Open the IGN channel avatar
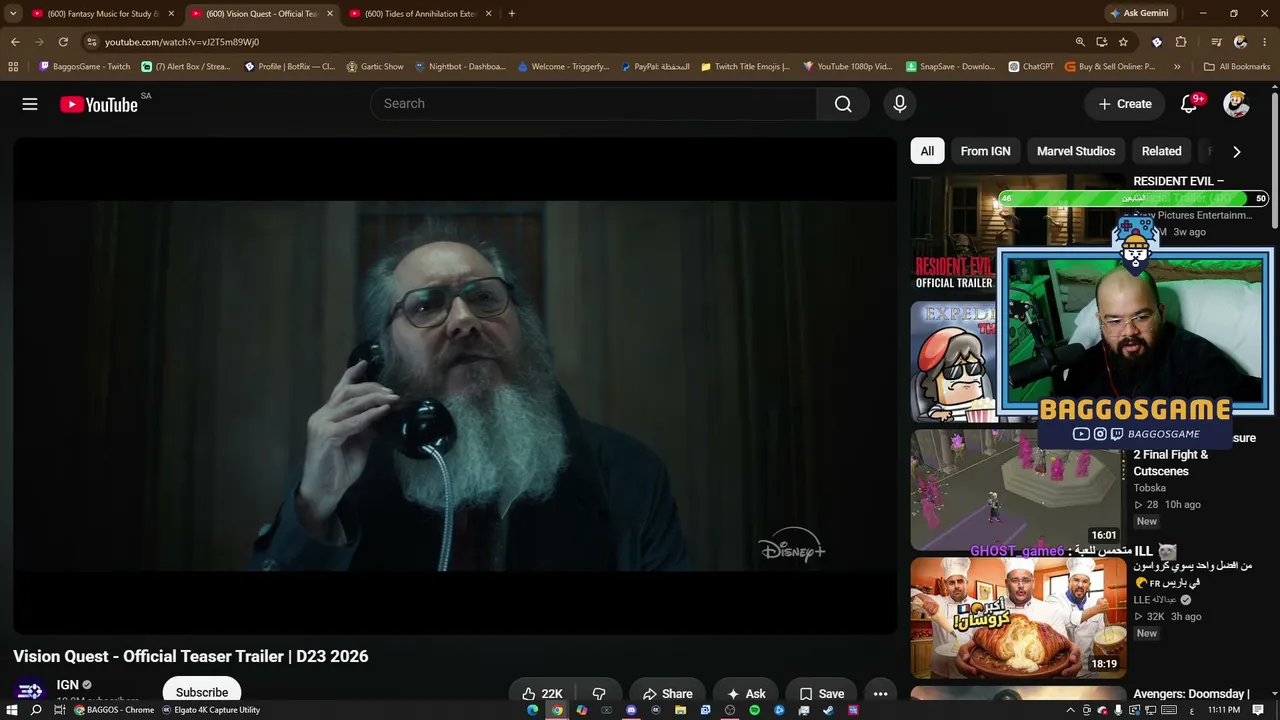 pyautogui.click(x=30, y=691)
